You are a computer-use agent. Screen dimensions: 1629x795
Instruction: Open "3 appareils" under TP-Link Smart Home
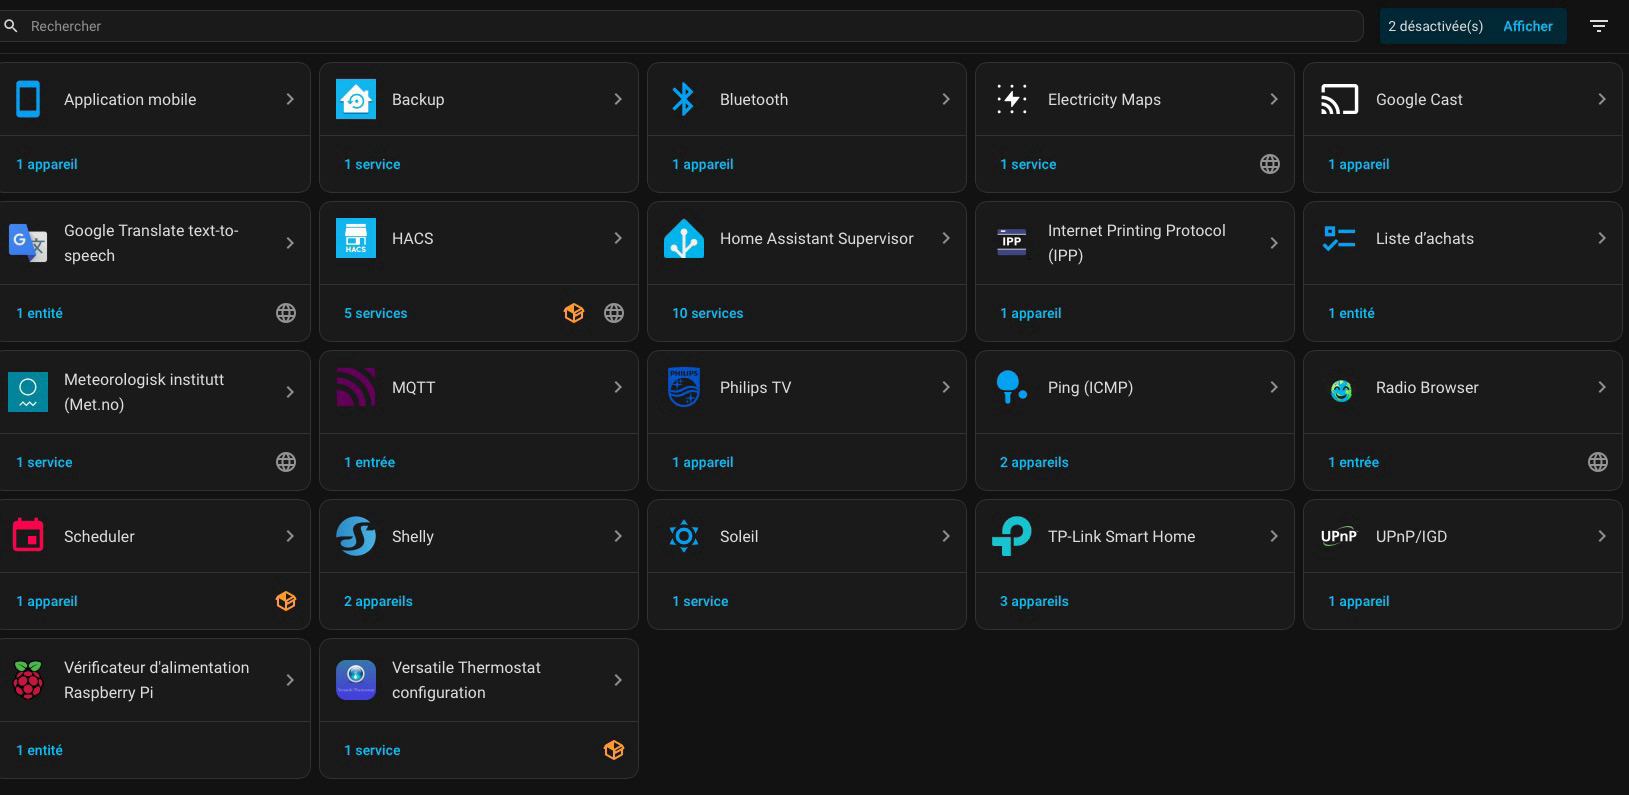pyautogui.click(x=1034, y=601)
